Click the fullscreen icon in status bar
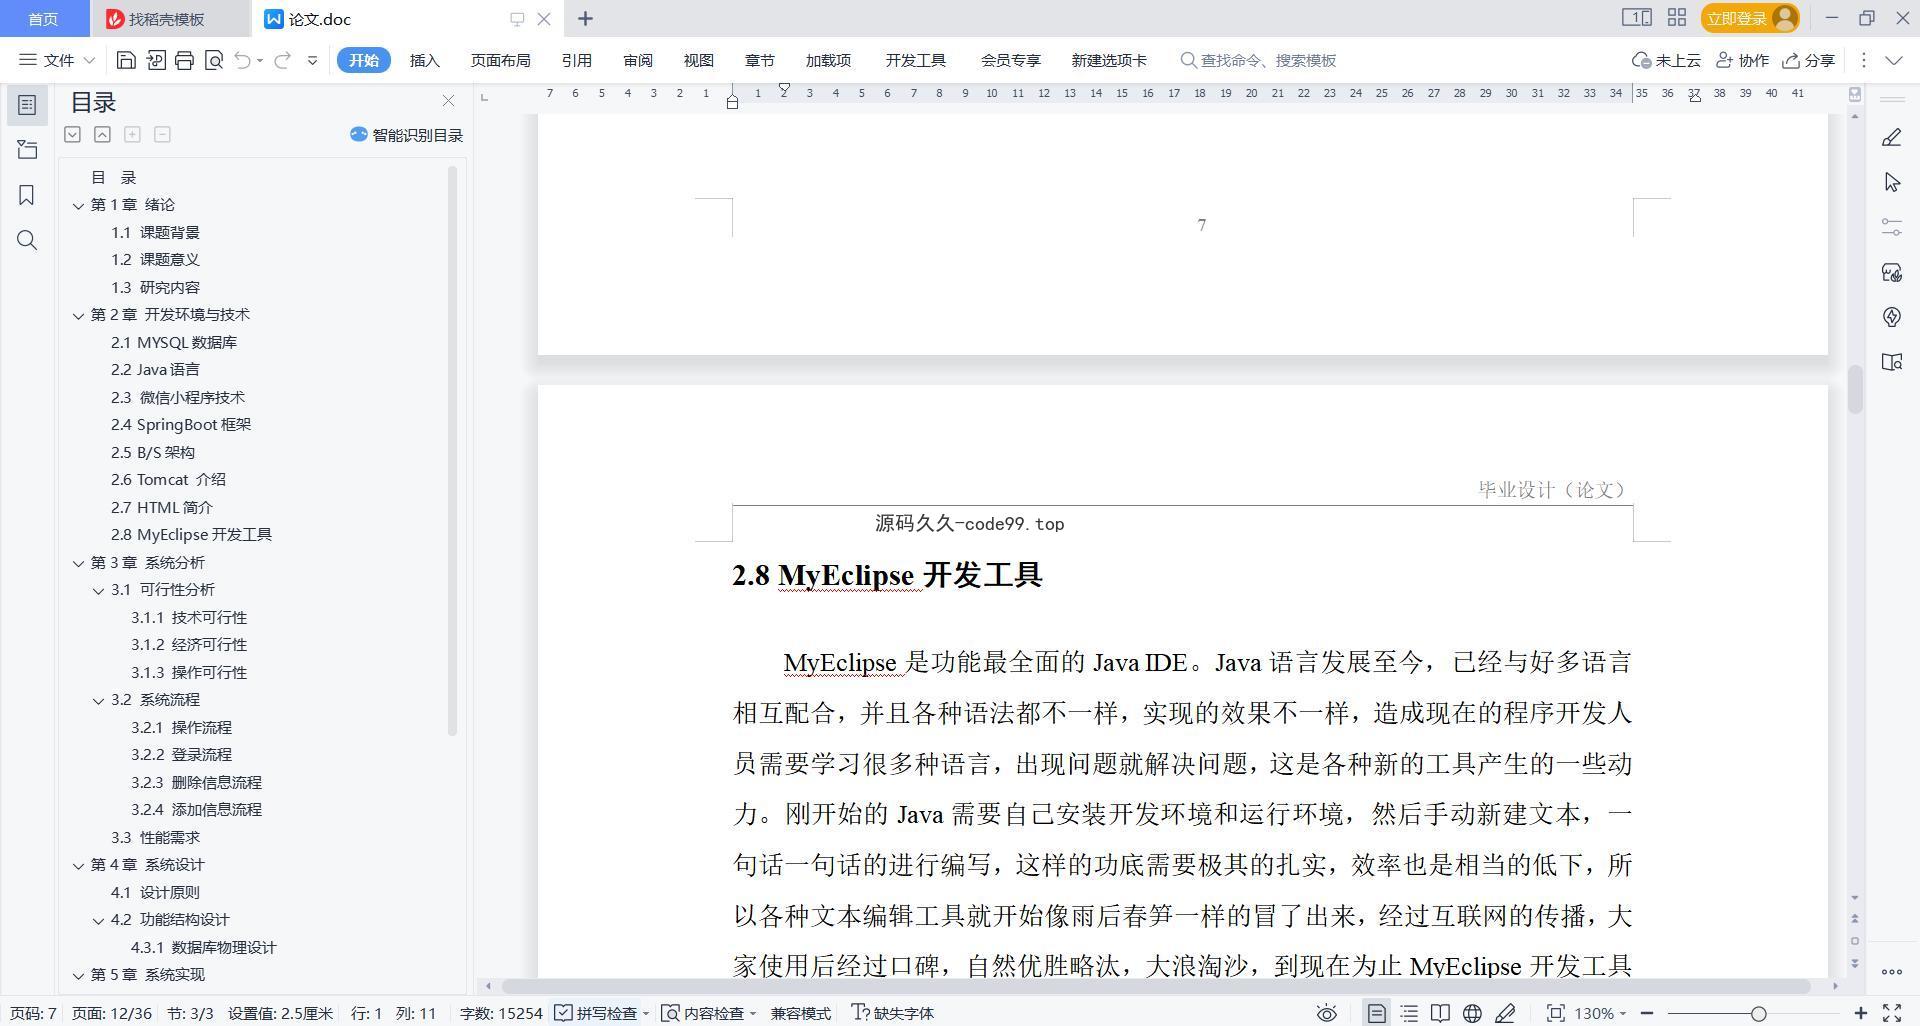 click(1892, 1013)
